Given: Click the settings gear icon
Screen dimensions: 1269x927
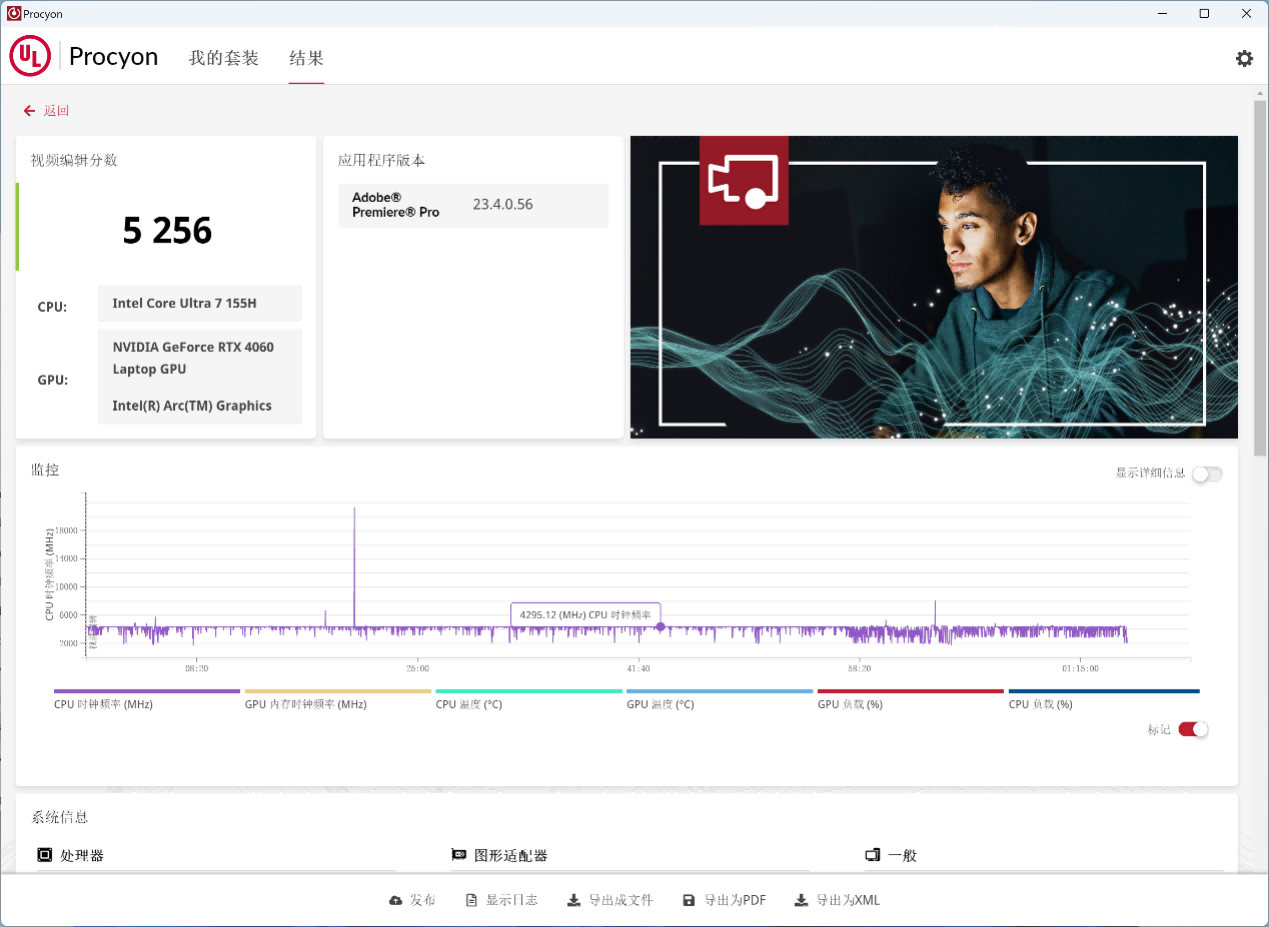Looking at the screenshot, I should point(1244,58).
